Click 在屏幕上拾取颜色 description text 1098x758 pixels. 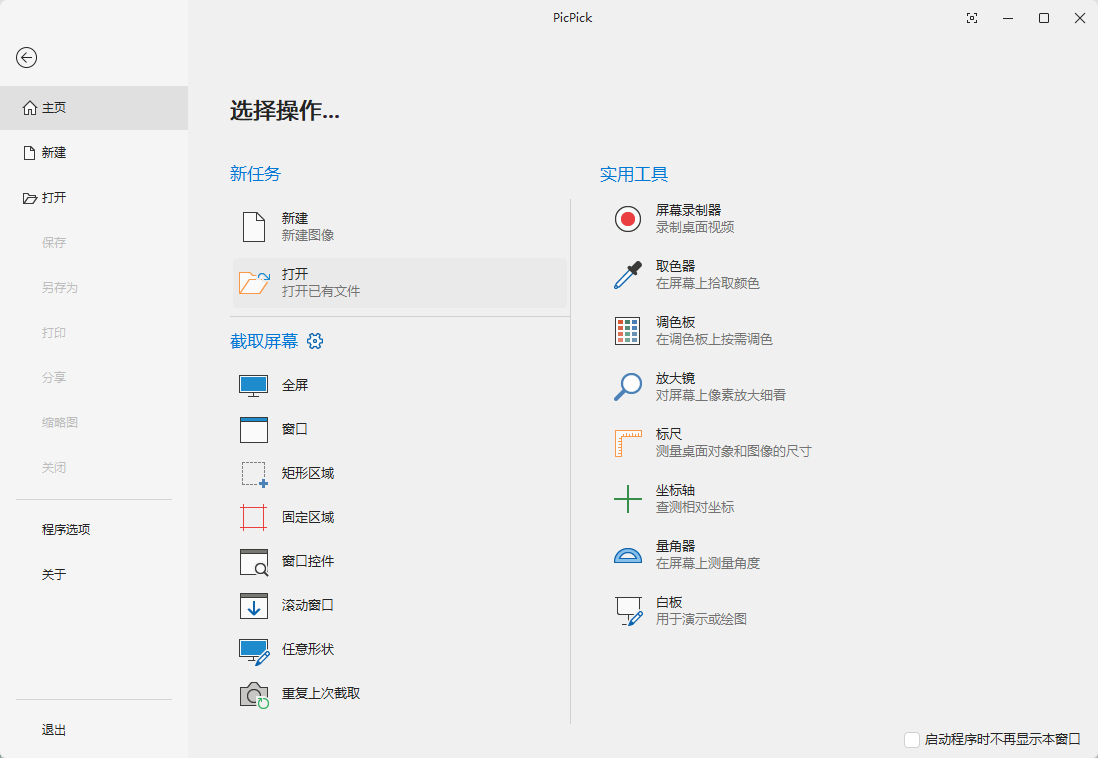point(708,283)
